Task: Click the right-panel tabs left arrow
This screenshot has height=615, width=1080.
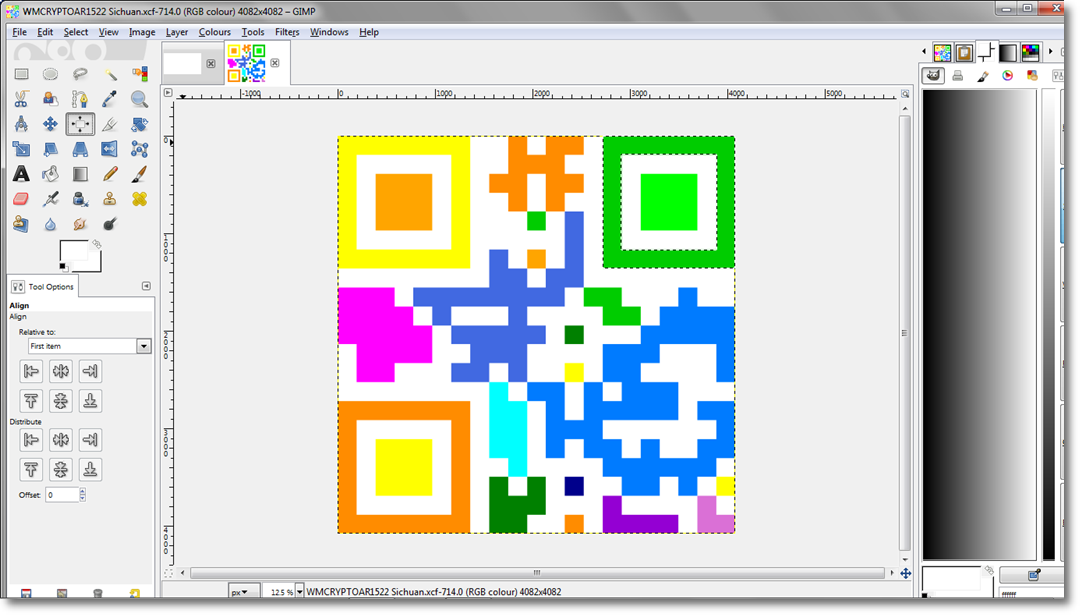Action: (924, 52)
